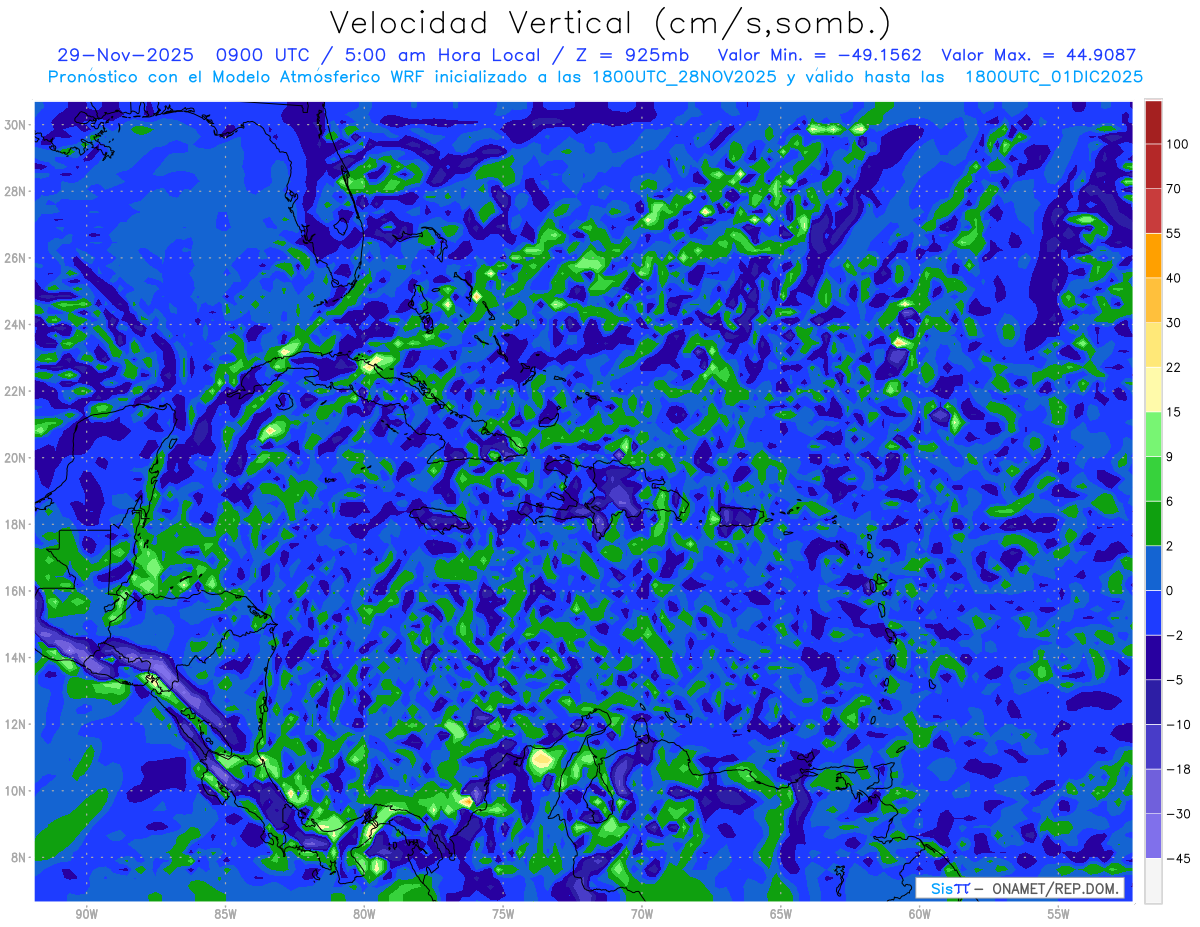
Task: Click longitude axis label '65W'
Action: click(781, 915)
